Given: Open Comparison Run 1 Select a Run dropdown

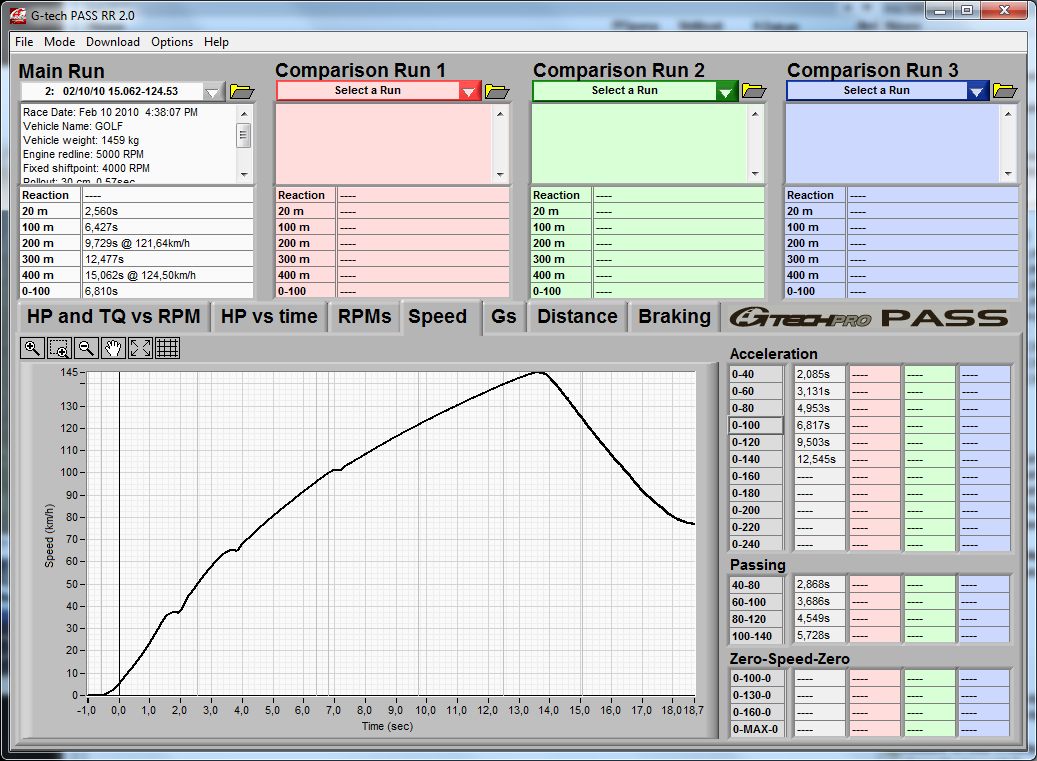Looking at the screenshot, I should [x=469, y=91].
